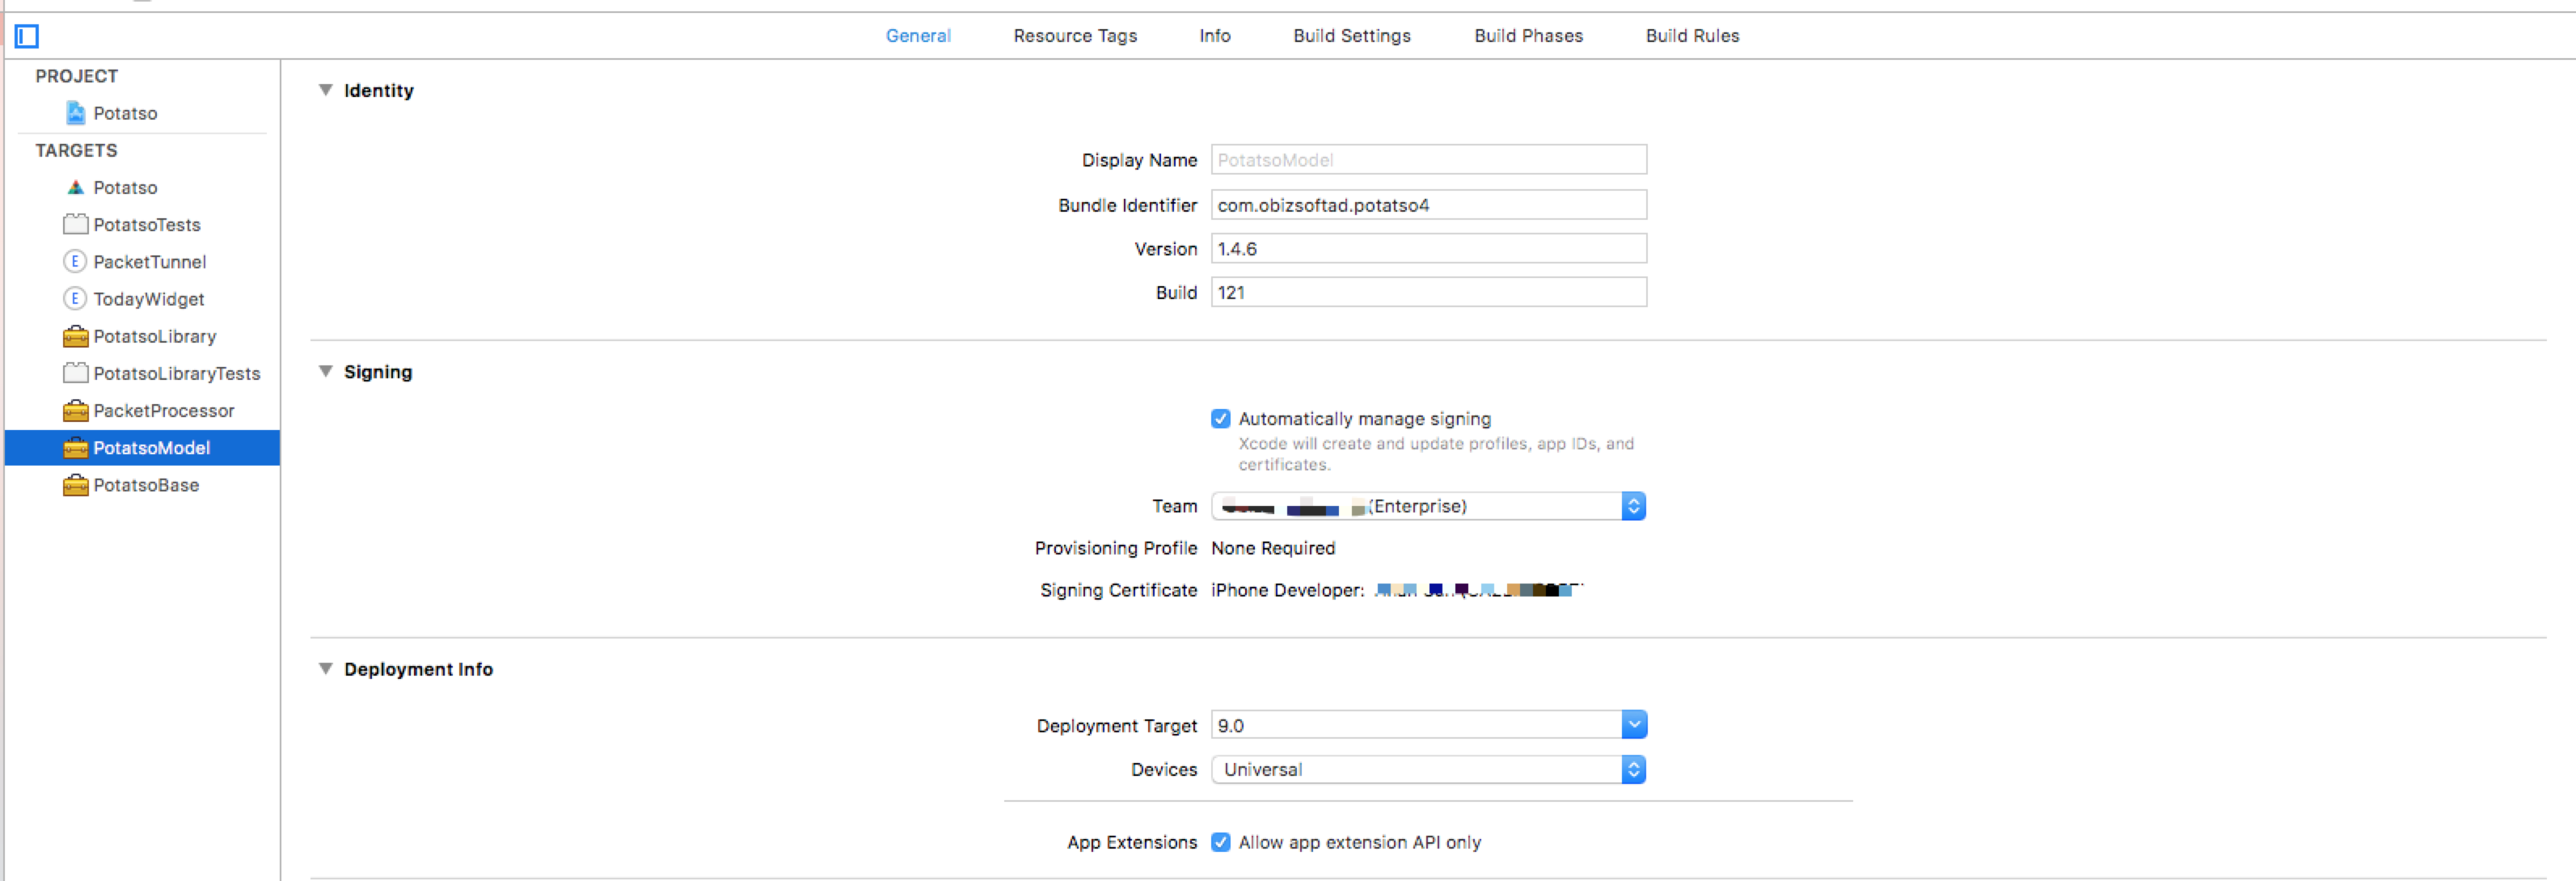Toggle Allow app extension API only
2576x881 pixels.
point(1220,842)
